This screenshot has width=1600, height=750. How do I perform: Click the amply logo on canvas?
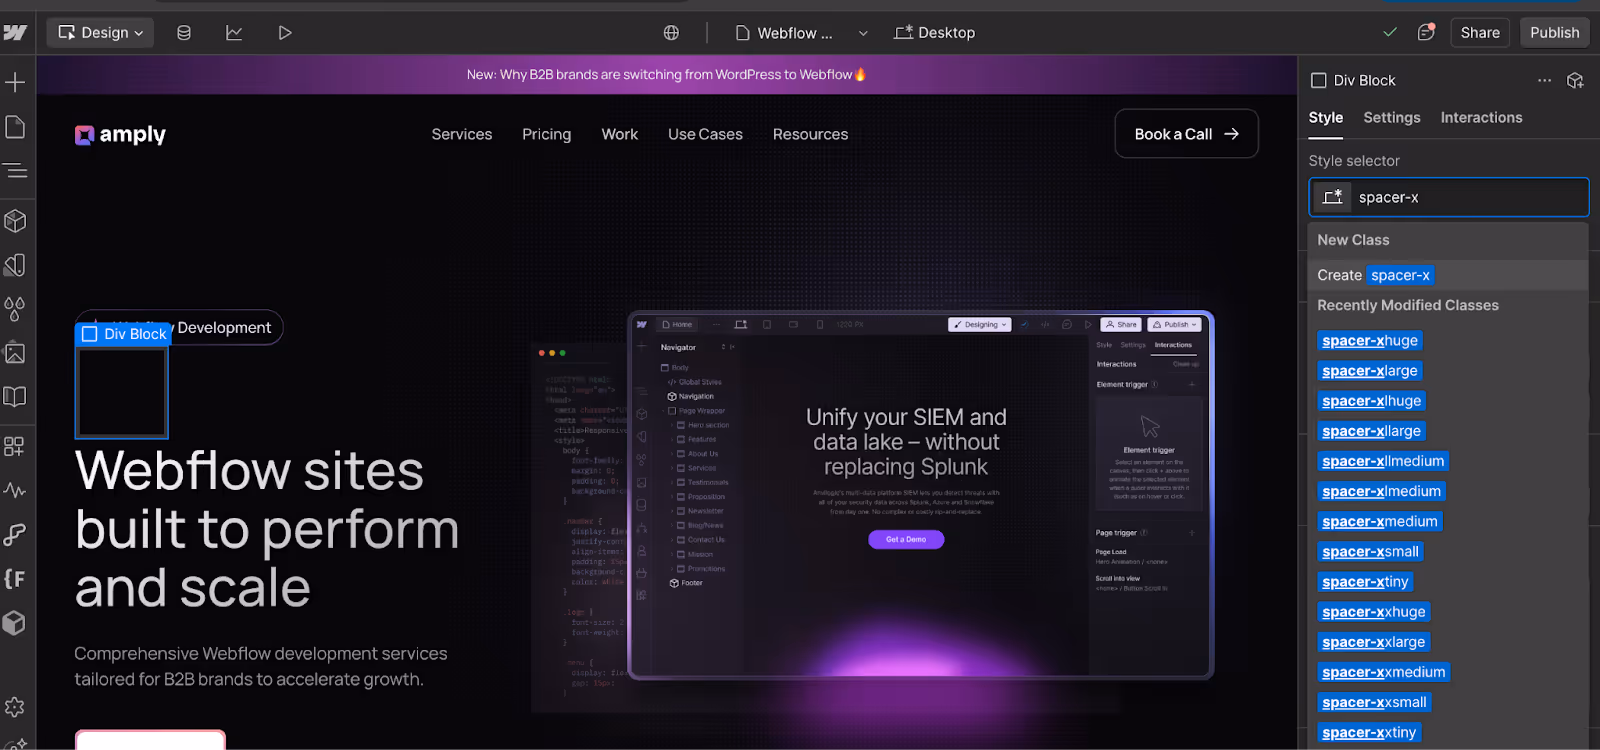coord(121,134)
